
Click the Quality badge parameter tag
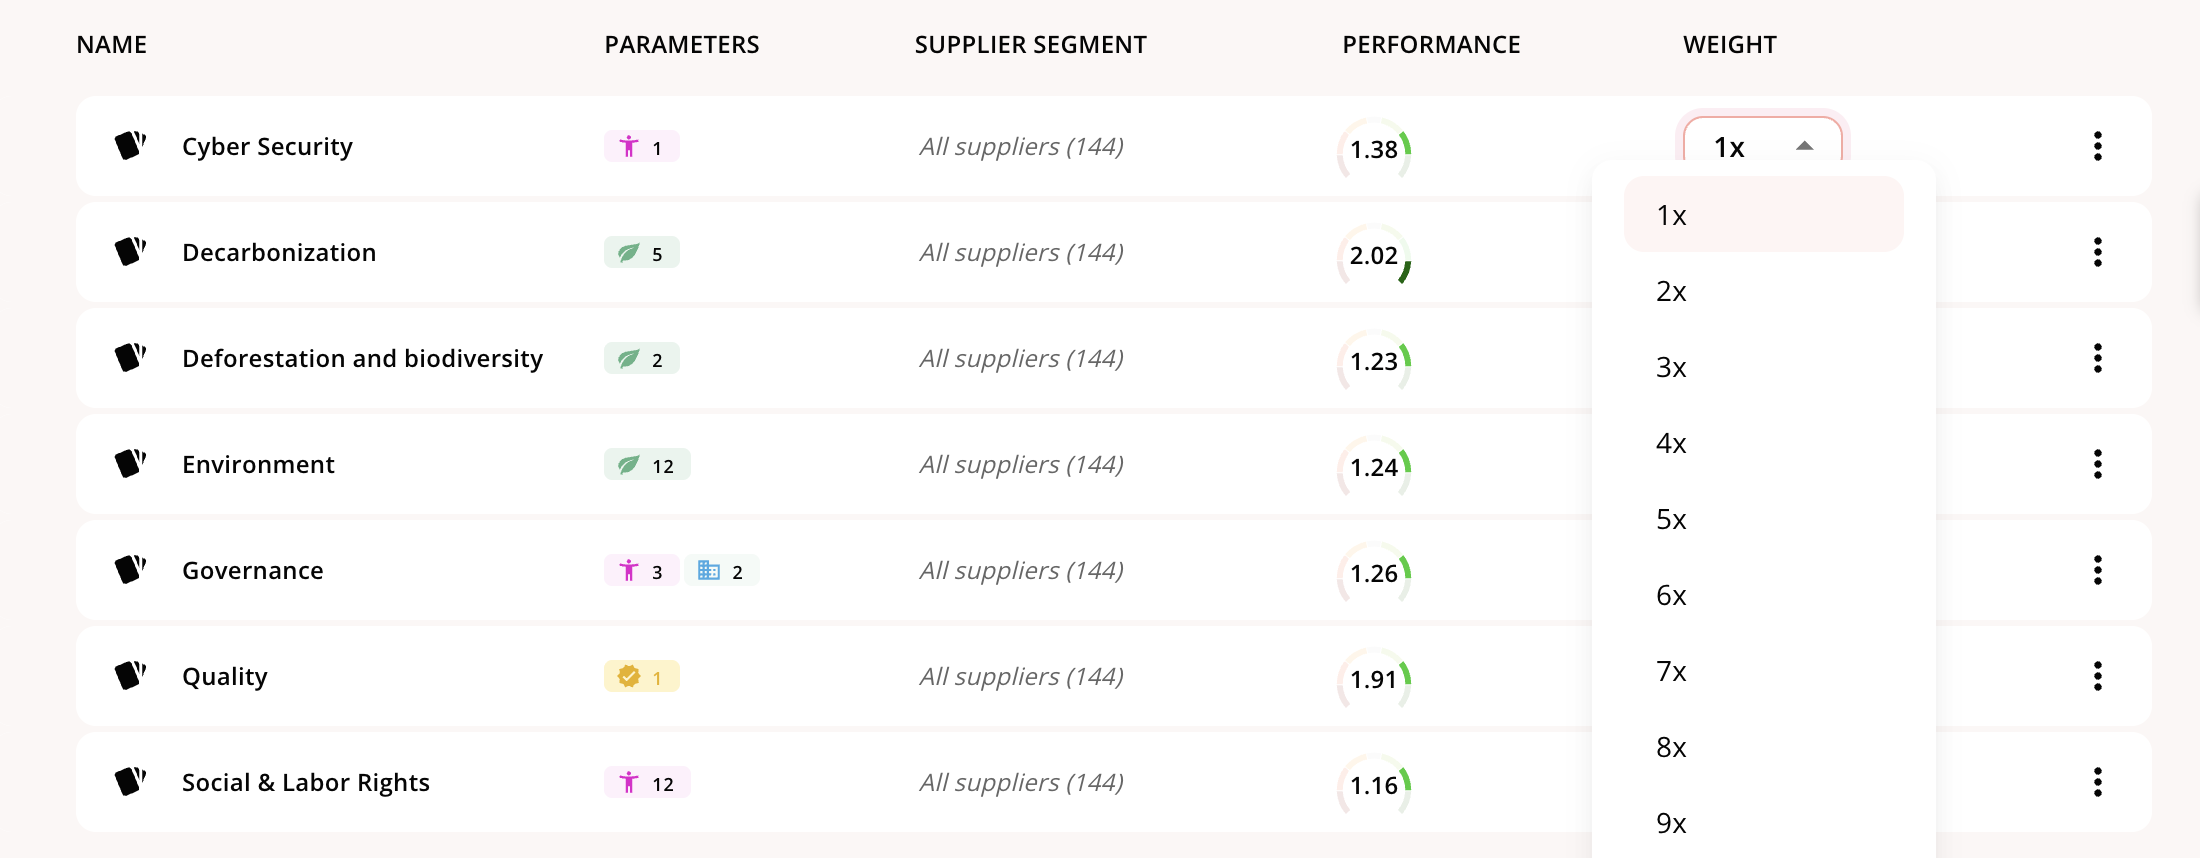pyautogui.click(x=641, y=677)
